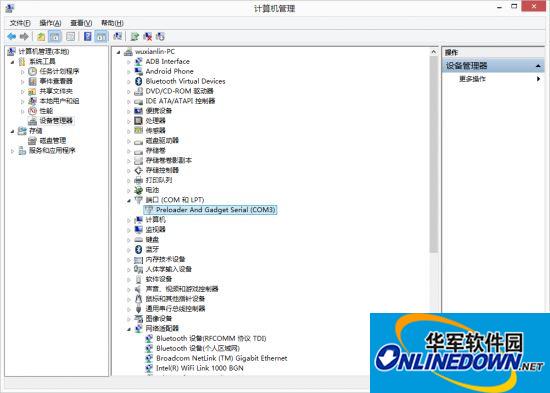Click the 便携设备 category icon

[139, 111]
